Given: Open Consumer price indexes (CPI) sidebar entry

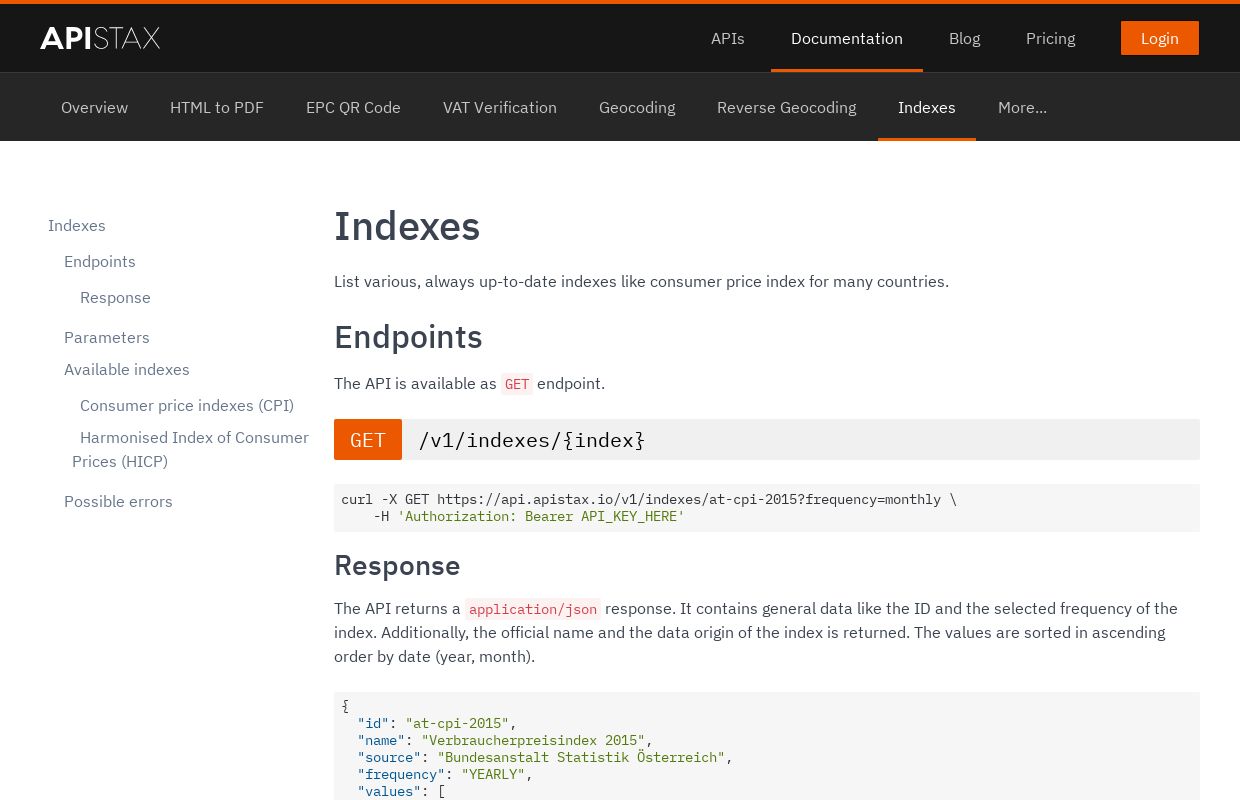Looking at the screenshot, I should point(186,405).
